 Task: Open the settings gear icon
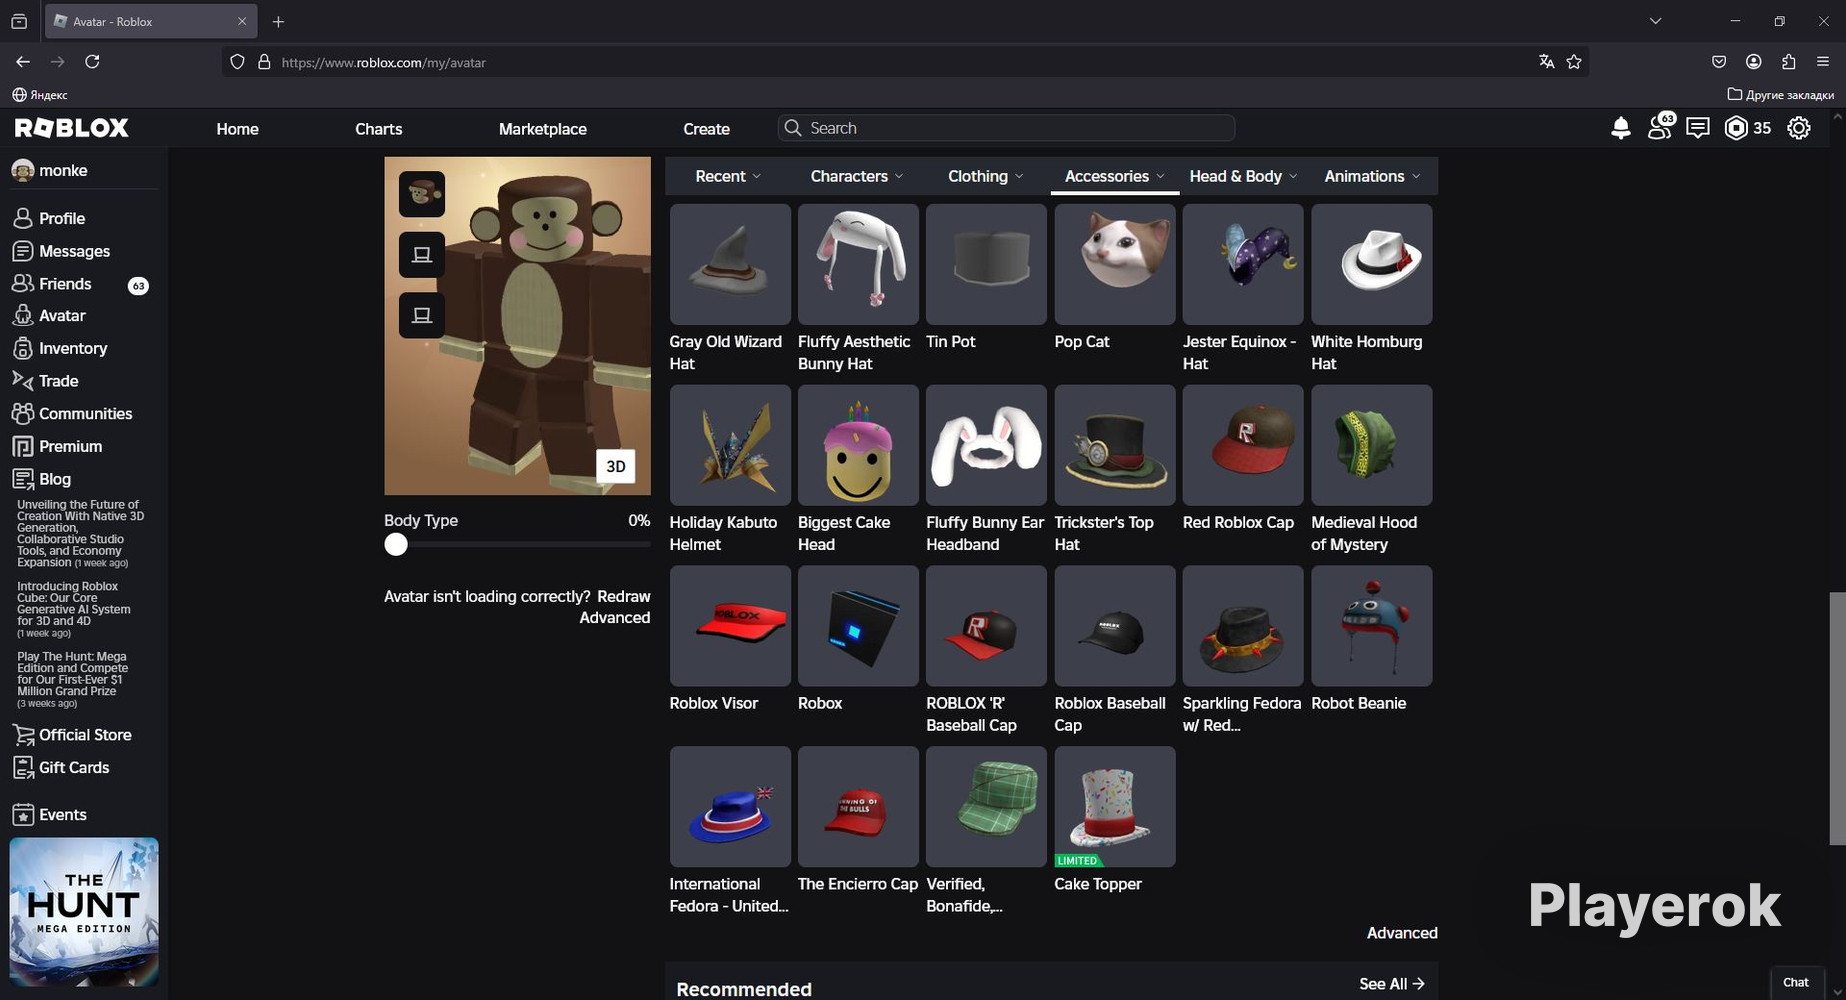(1799, 128)
